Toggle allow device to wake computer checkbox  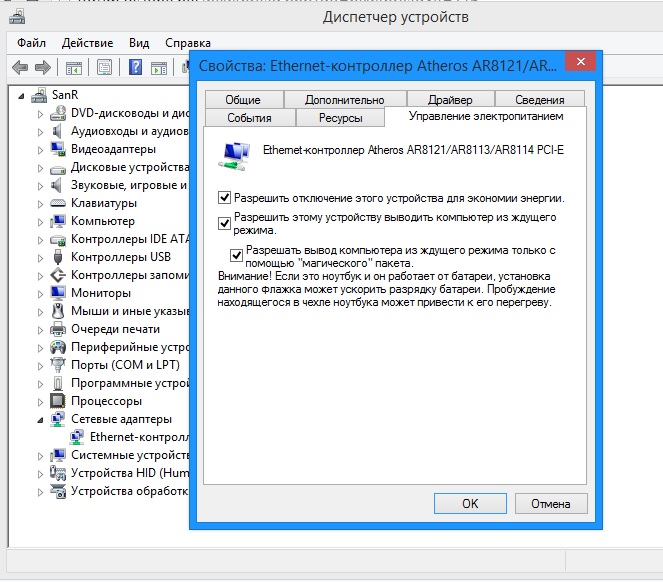tap(225, 221)
